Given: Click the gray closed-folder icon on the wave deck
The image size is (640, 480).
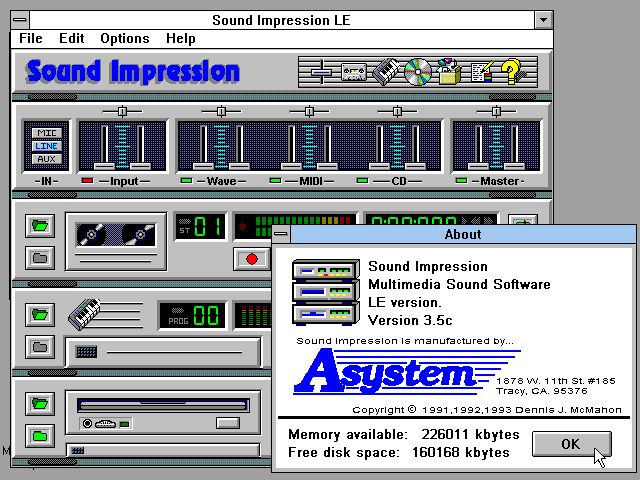Looking at the screenshot, I should 40,258.
